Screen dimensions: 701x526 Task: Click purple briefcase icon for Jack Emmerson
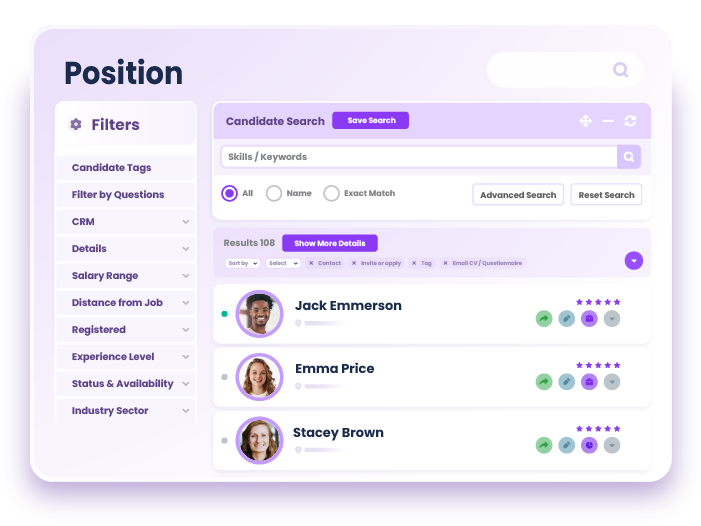tap(589, 319)
